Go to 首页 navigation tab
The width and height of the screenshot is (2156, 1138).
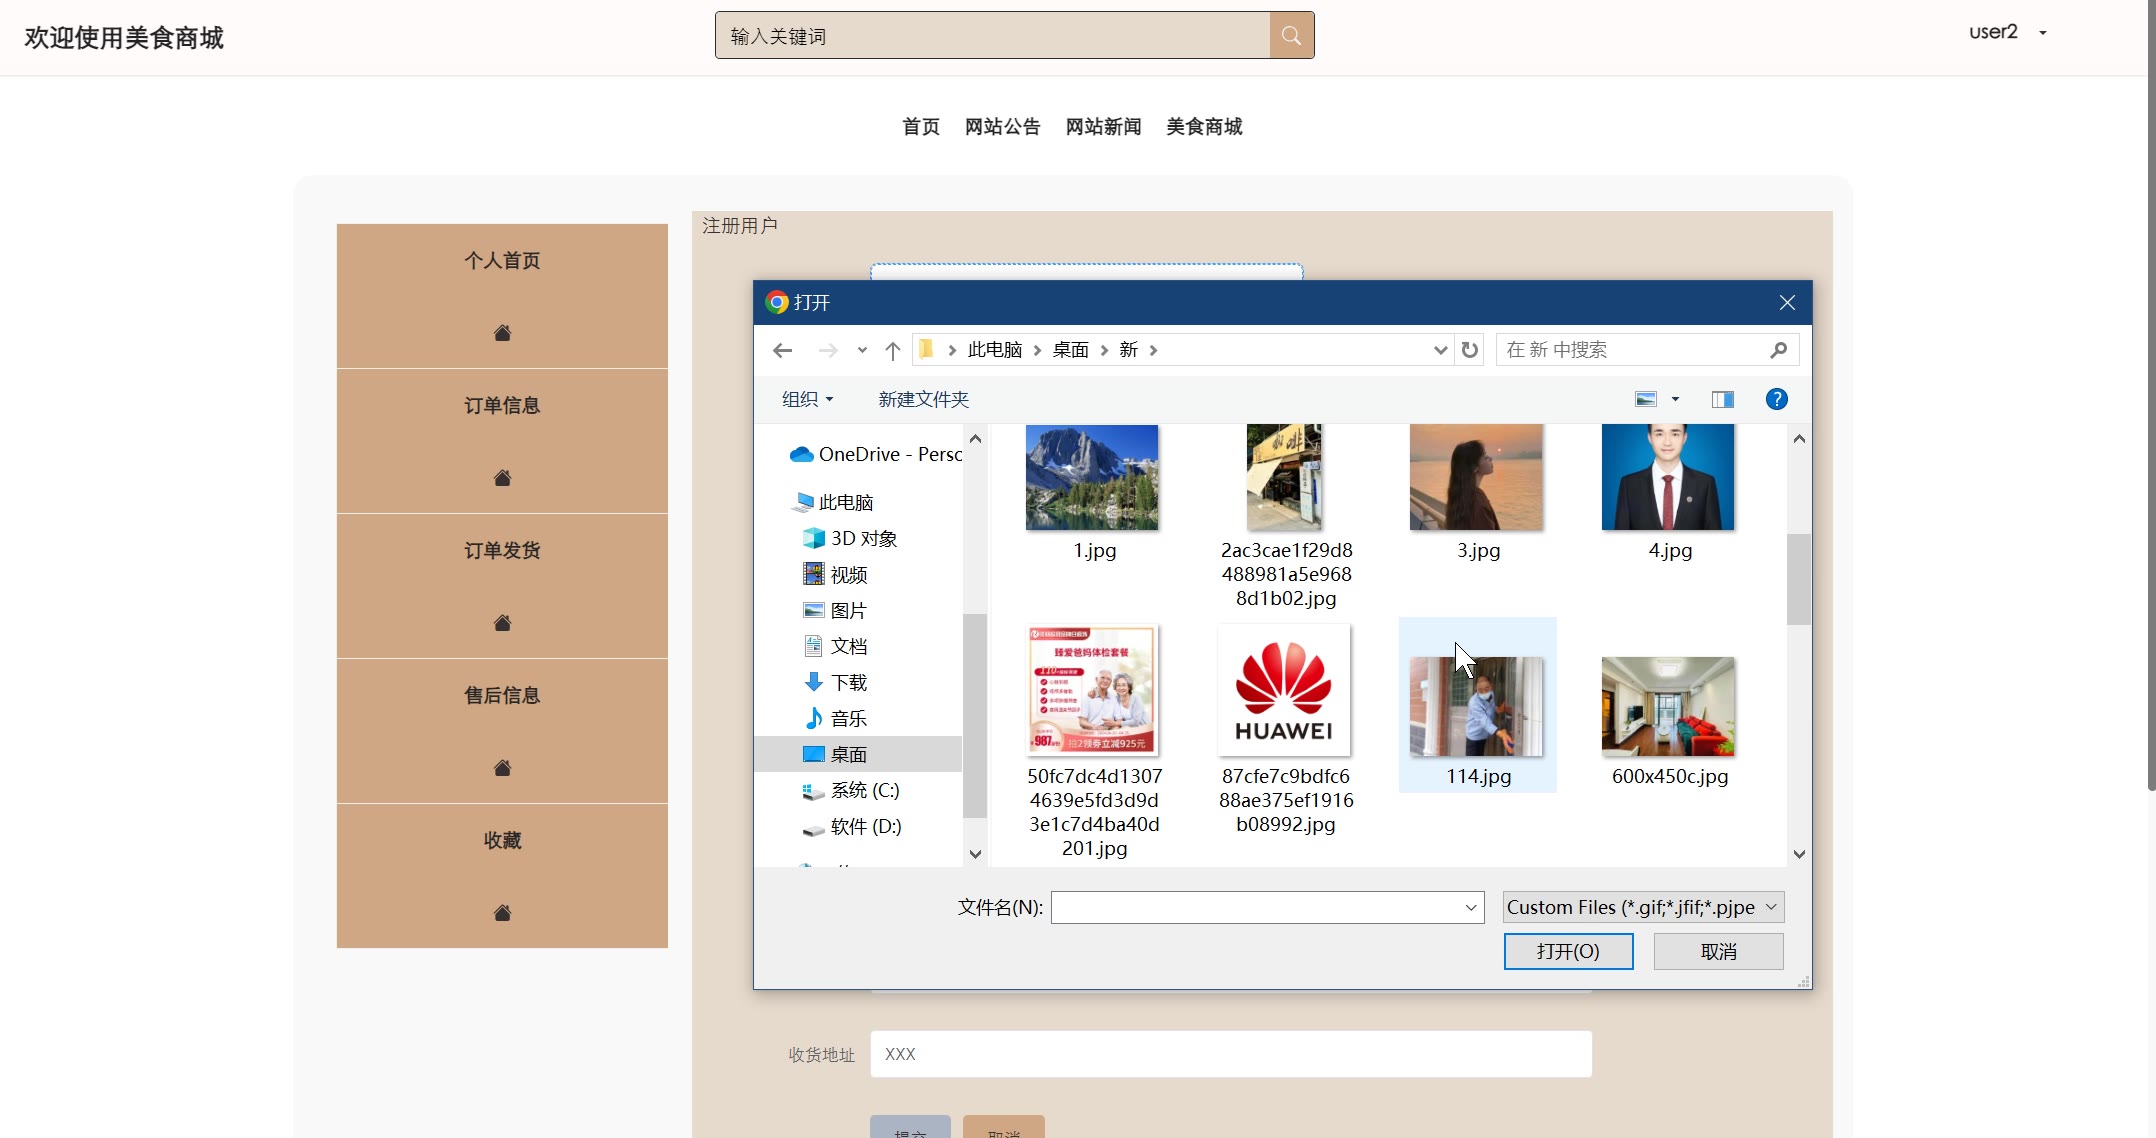tap(921, 127)
